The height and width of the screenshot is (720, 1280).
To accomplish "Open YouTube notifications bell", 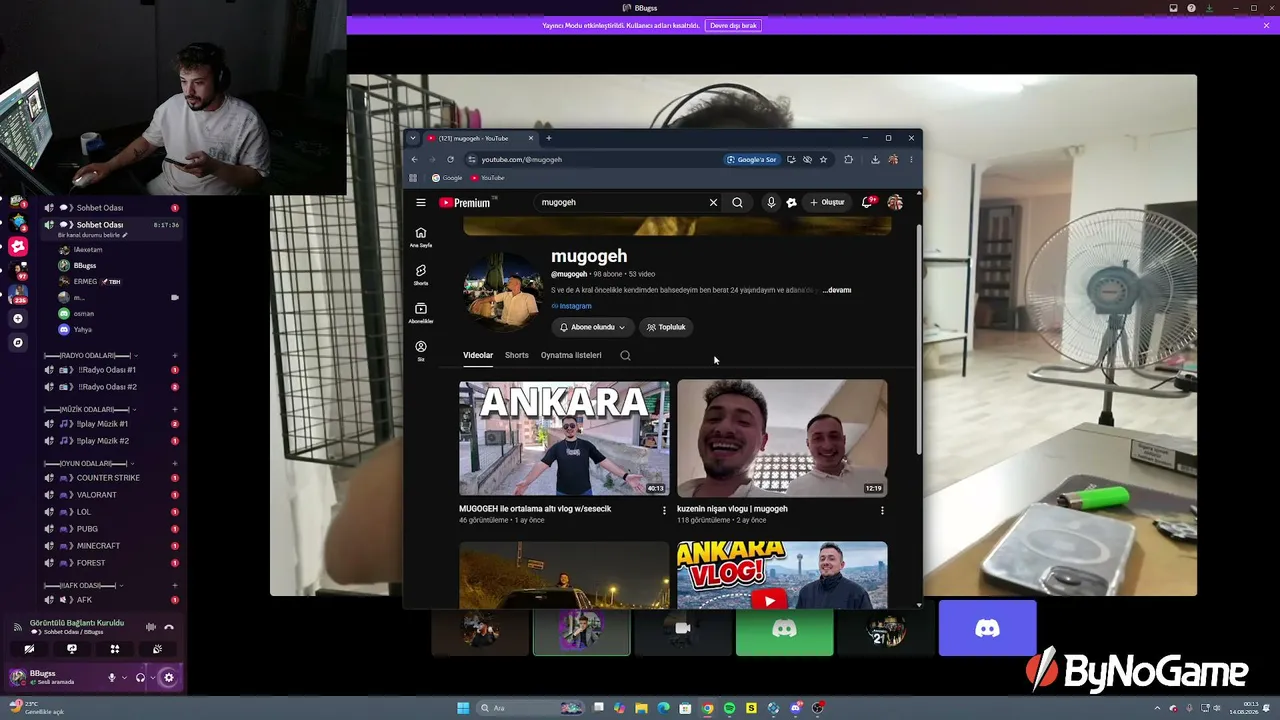I will click(x=867, y=202).
